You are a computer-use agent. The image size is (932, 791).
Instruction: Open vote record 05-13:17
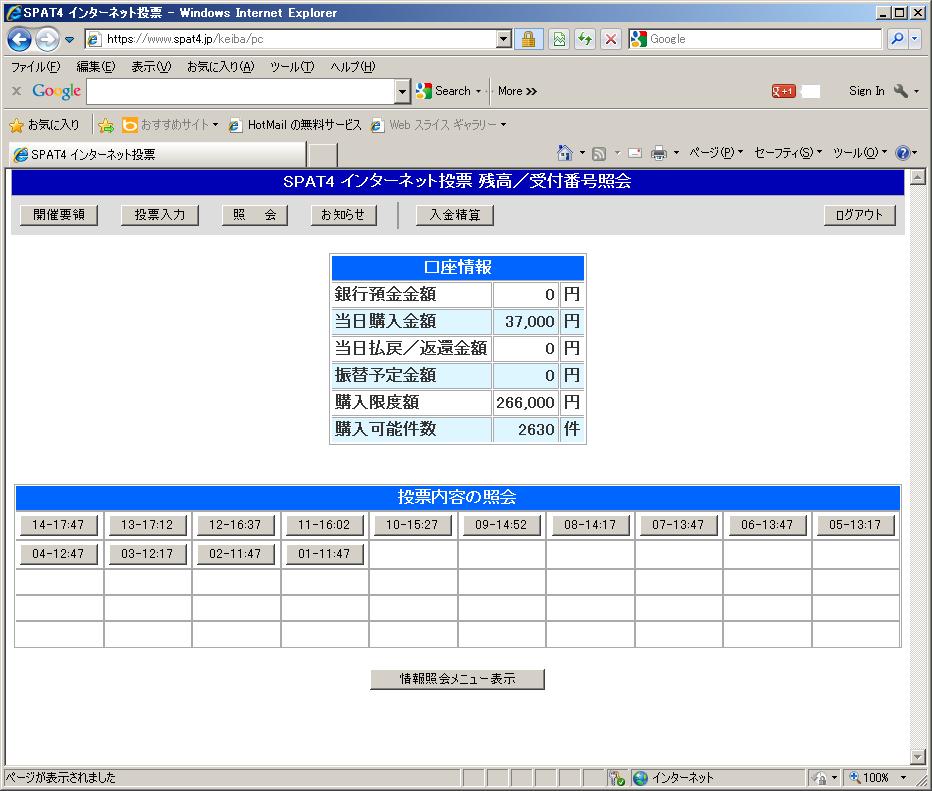tap(855, 525)
